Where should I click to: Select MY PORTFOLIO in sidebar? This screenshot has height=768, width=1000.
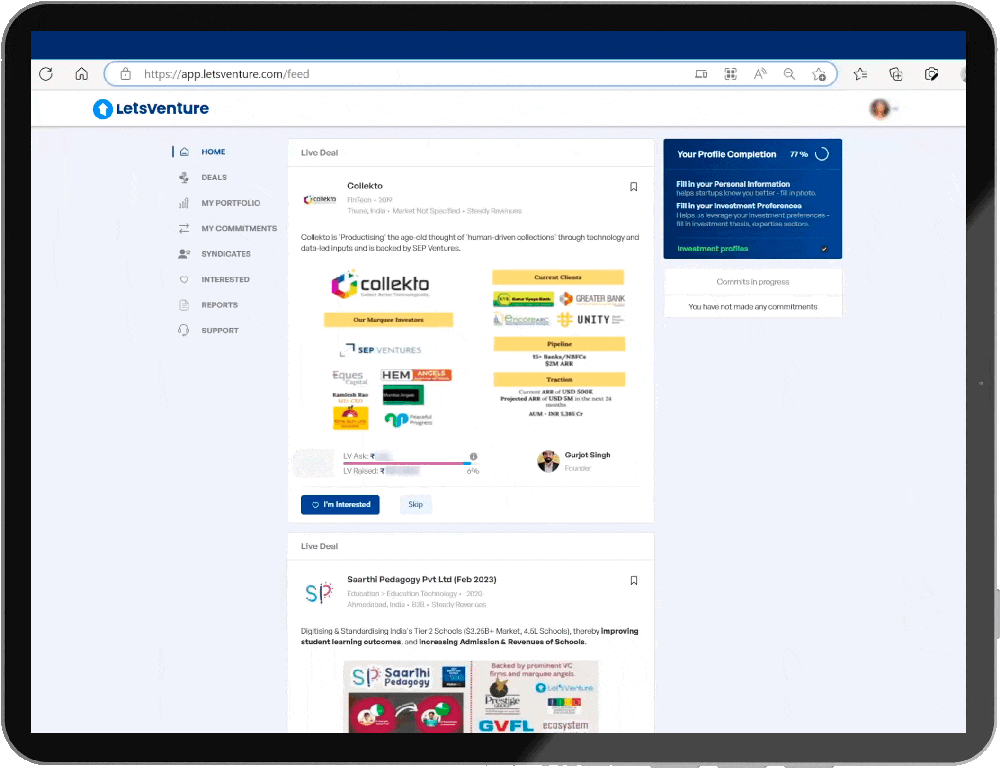pos(231,203)
